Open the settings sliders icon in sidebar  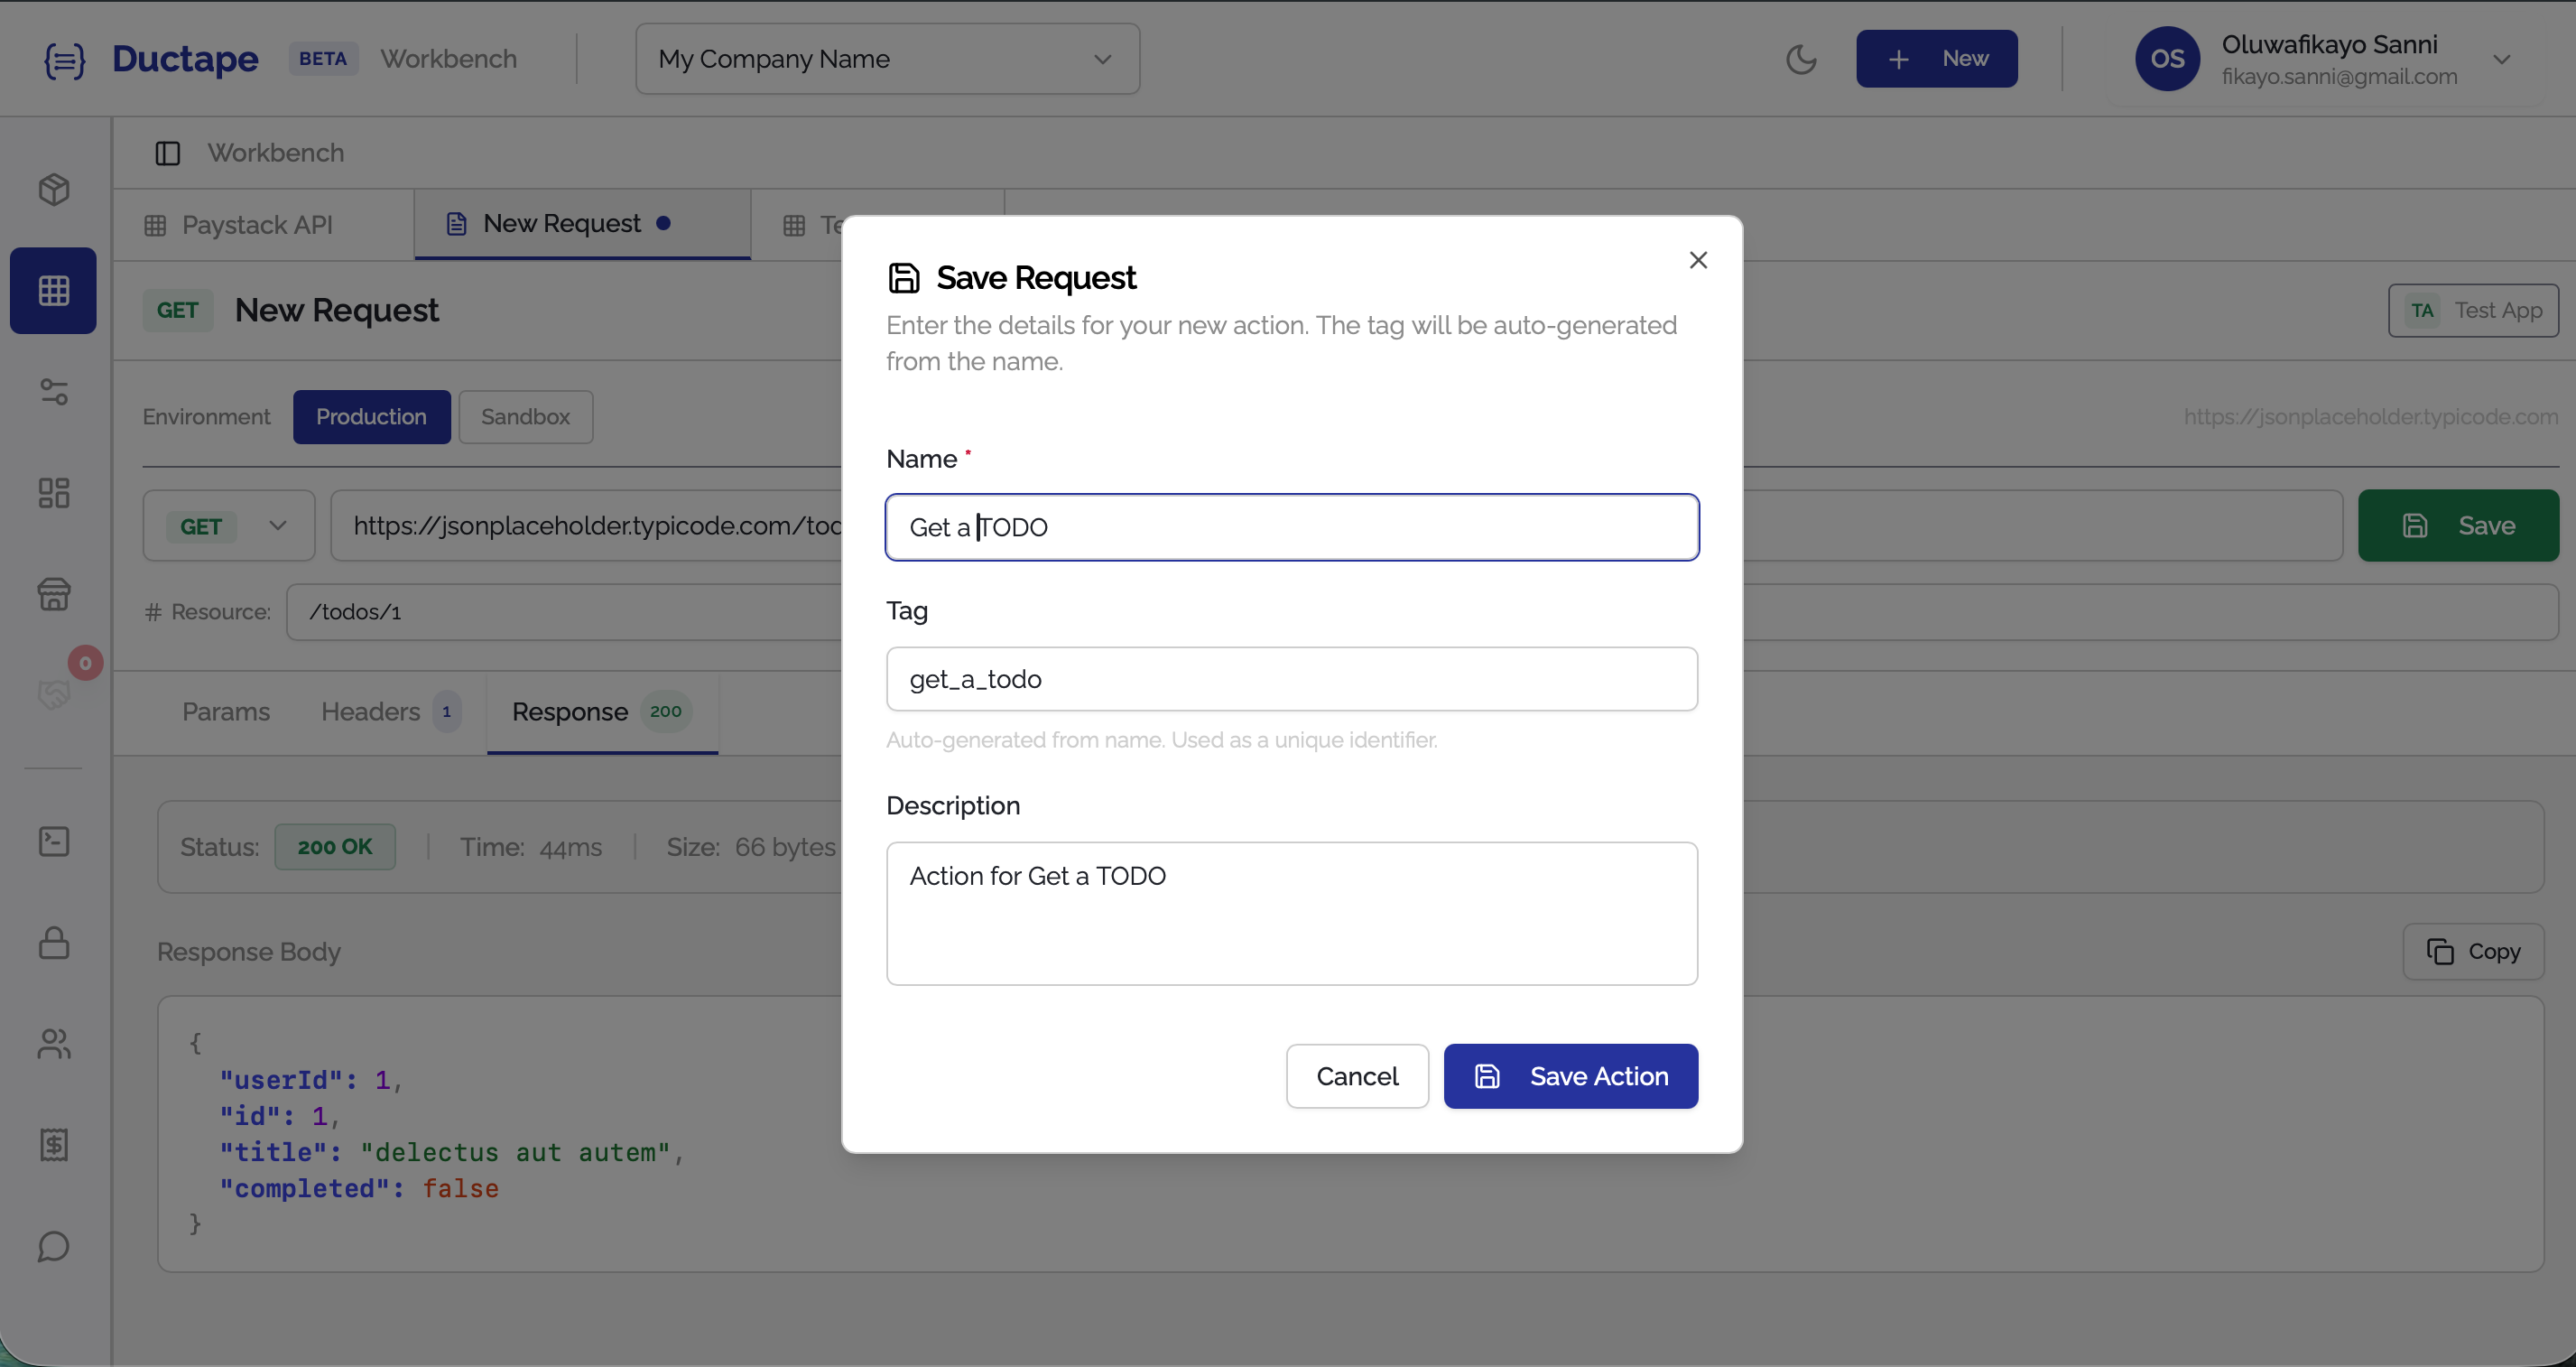(53, 392)
